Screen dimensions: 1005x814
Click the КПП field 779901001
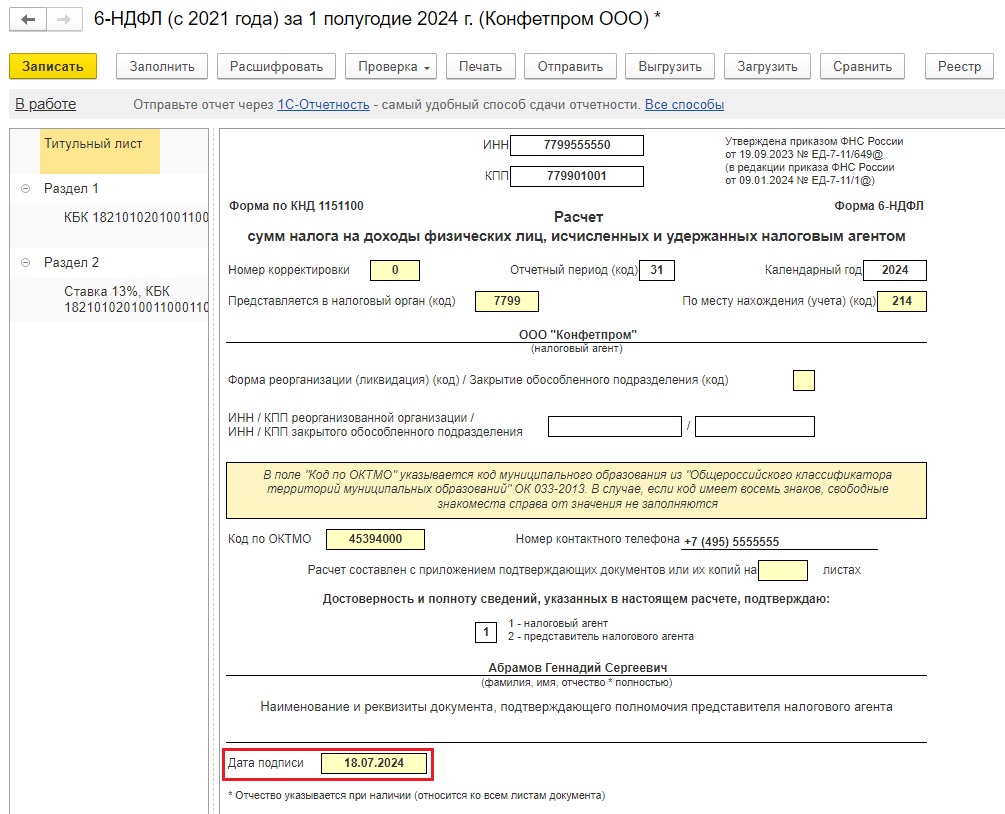click(577, 176)
